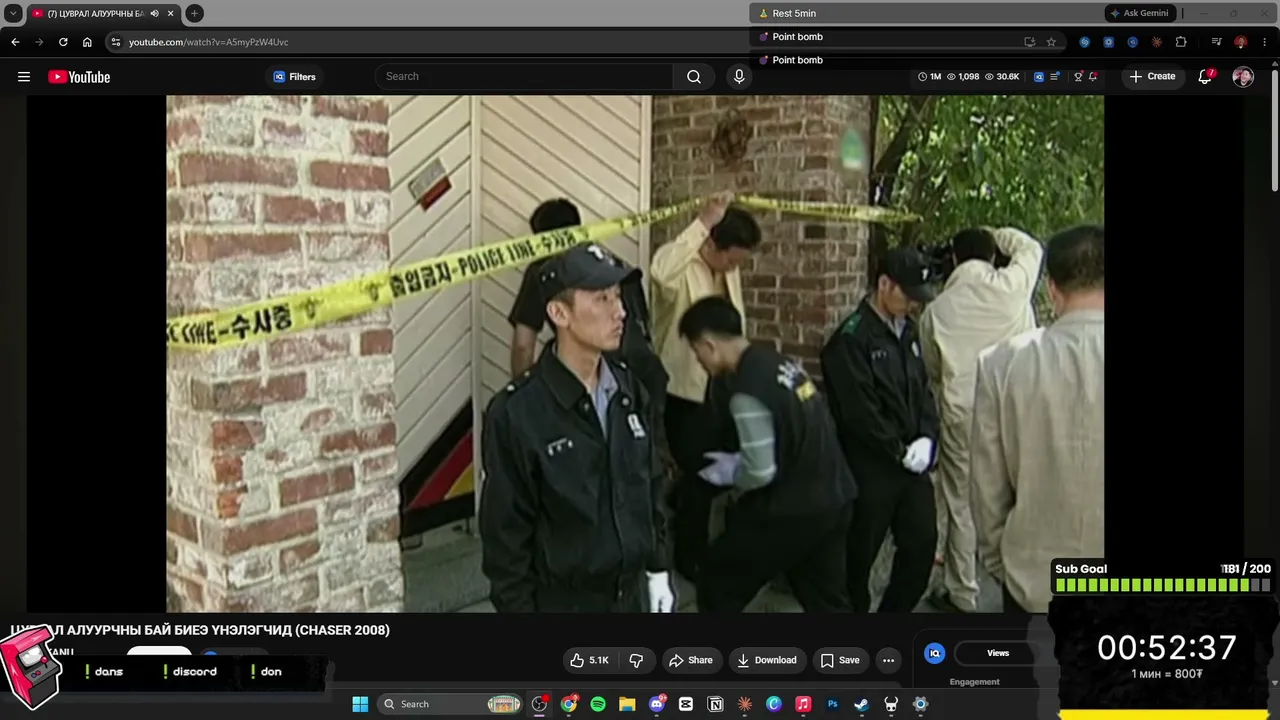The height and width of the screenshot is (720, 1280).
Task: Open Steam from the taskbar
Action: pyautogui.click(x=861, y=704)
